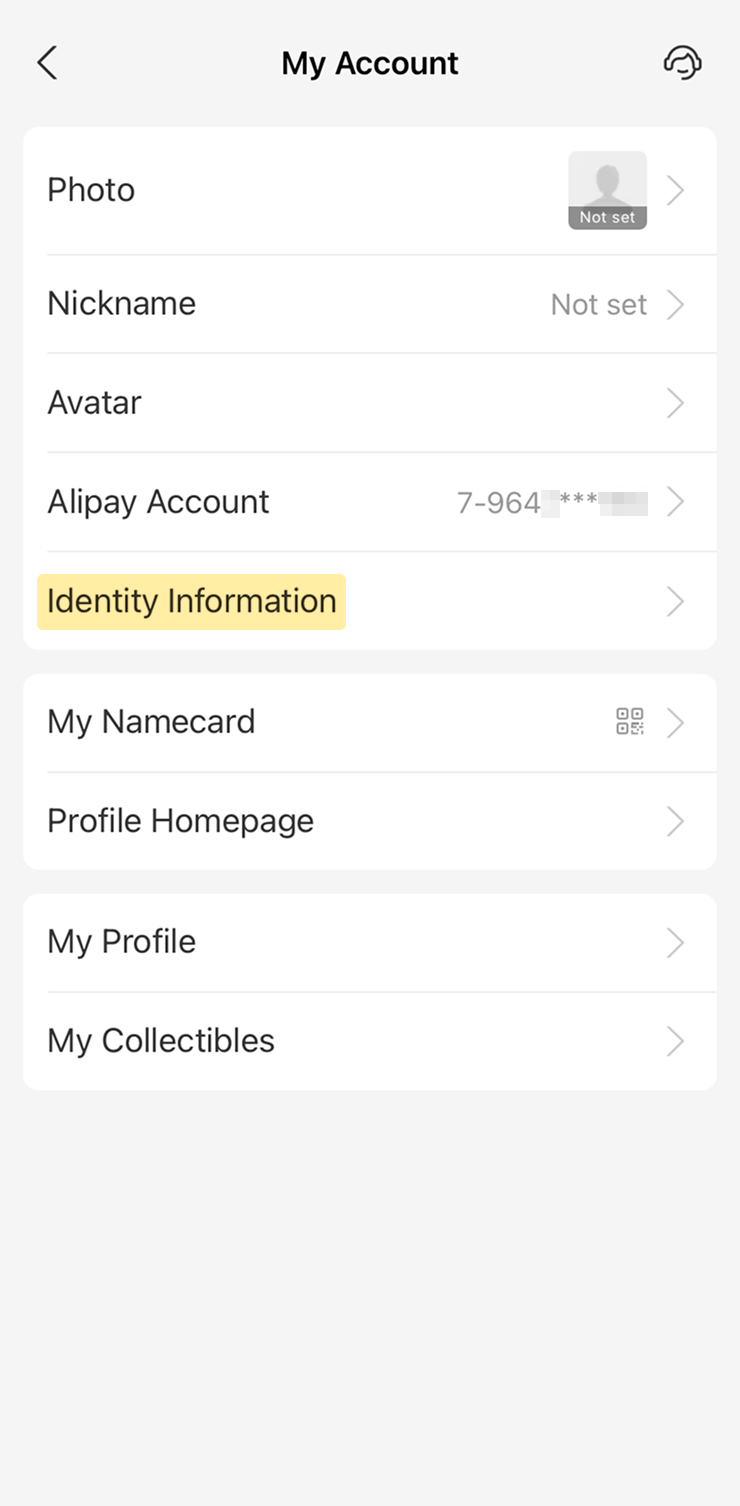Image resolution: width=740 pixels, height=1506 pixels.
Task: Tap Identity Information chevron arrow
Action: pyautogui.click(x=676, y=601)
